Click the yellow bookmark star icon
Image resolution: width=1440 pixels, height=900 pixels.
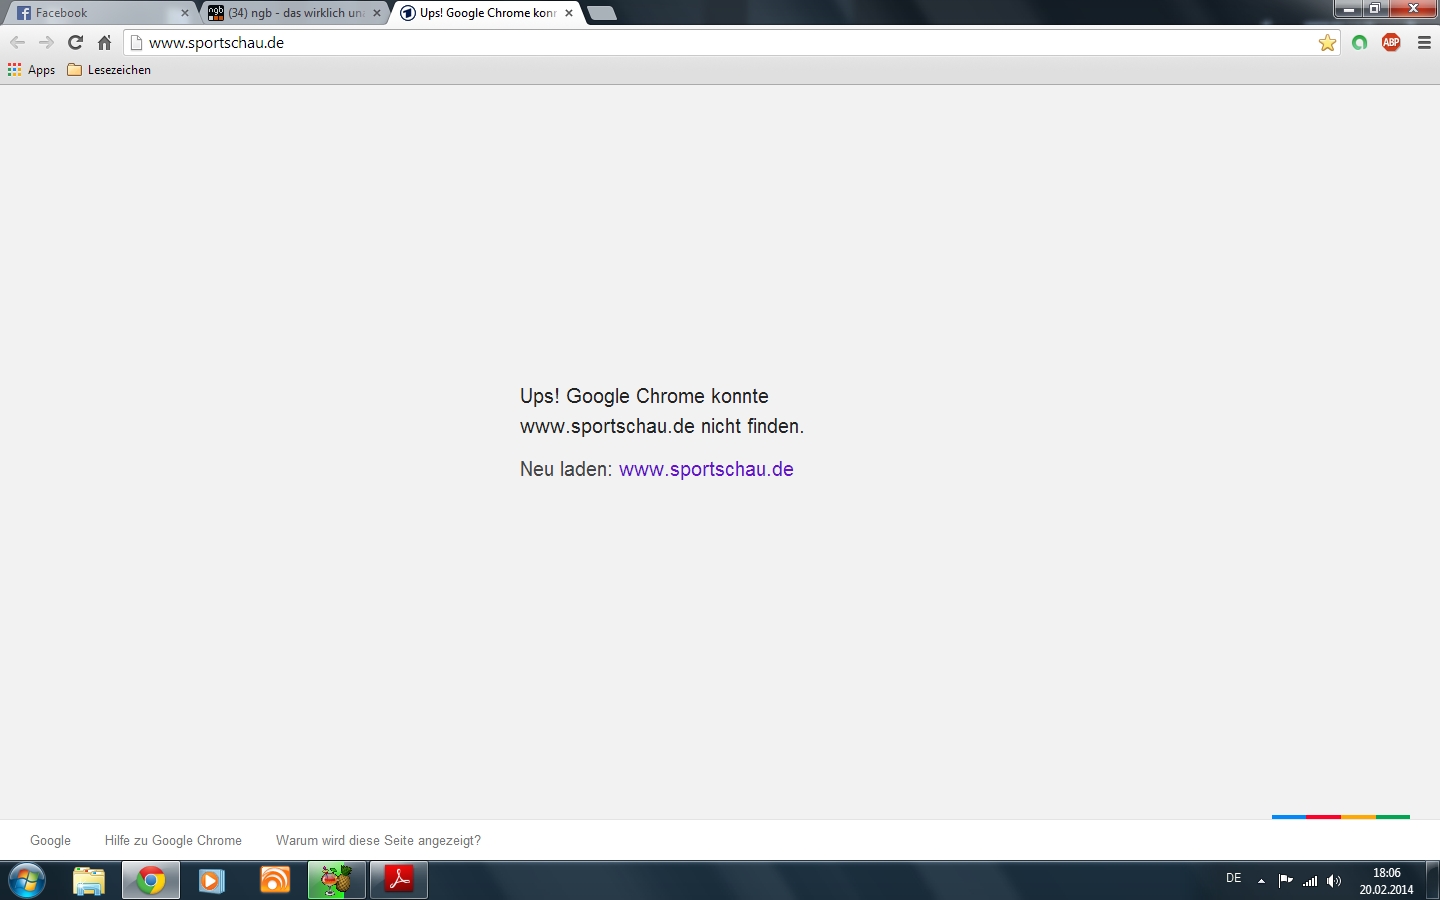[x=1327, y=42]
